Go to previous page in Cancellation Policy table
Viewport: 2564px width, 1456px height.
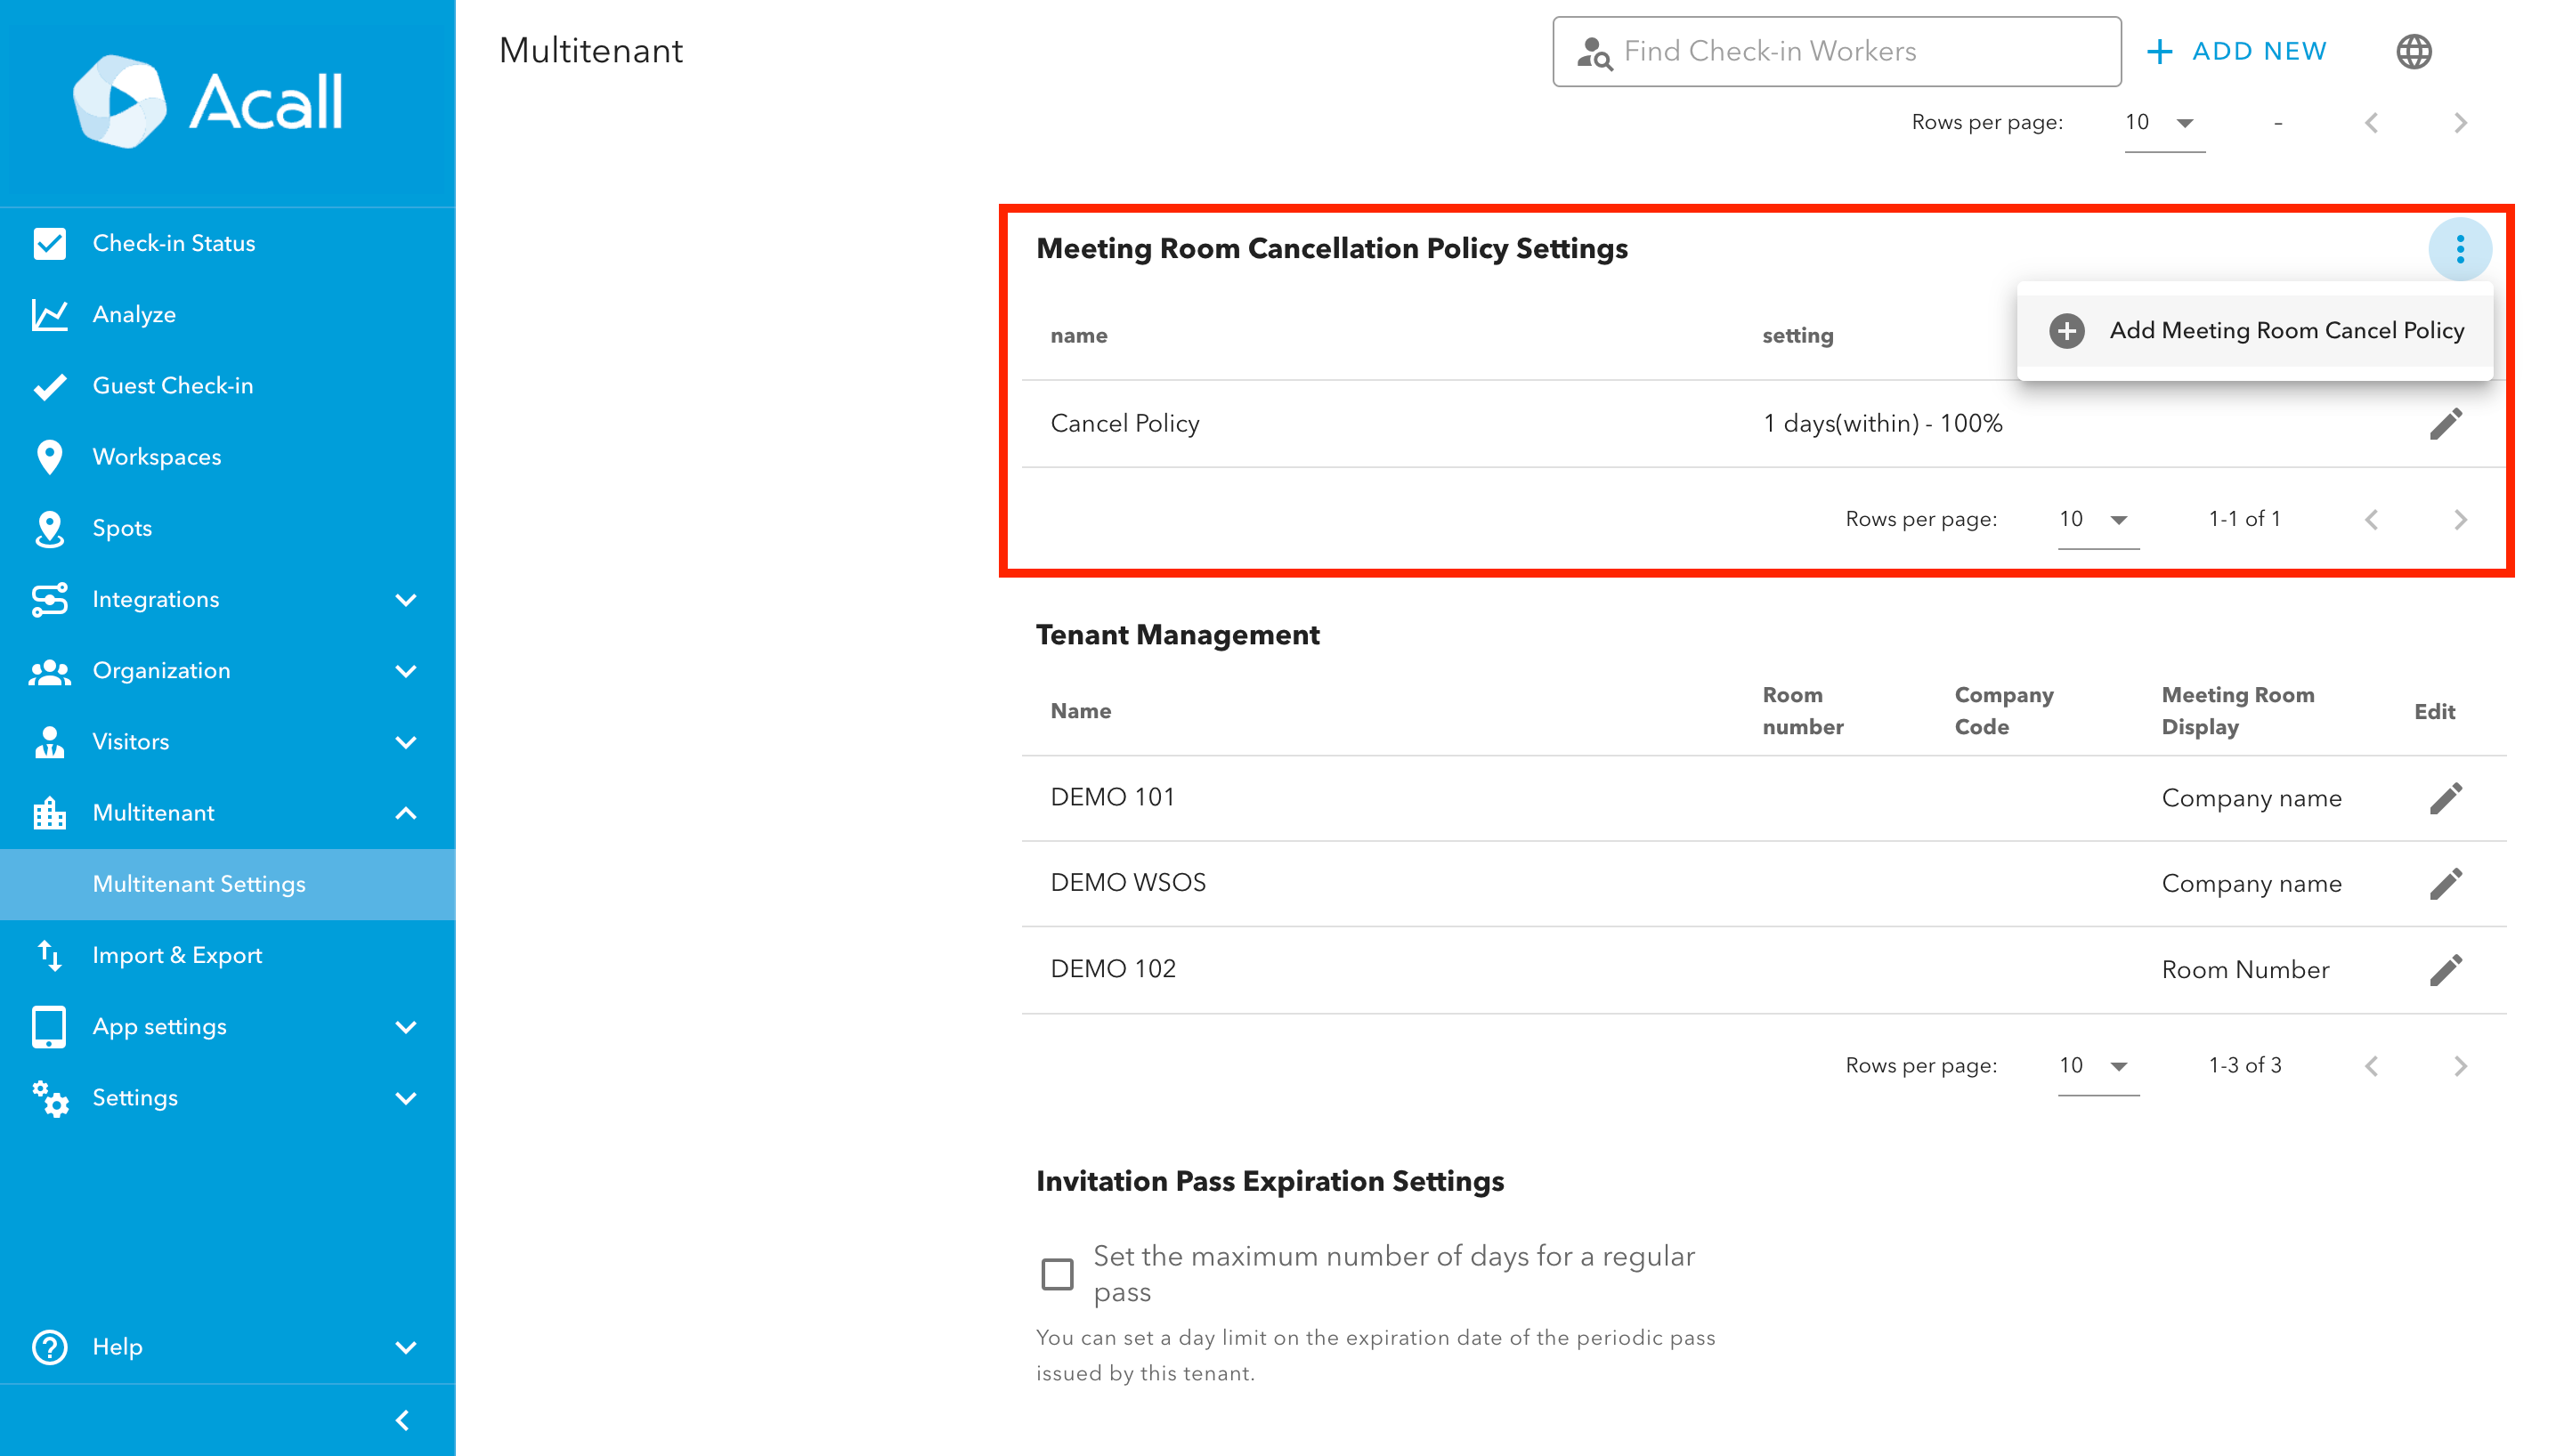(2371, 519)
